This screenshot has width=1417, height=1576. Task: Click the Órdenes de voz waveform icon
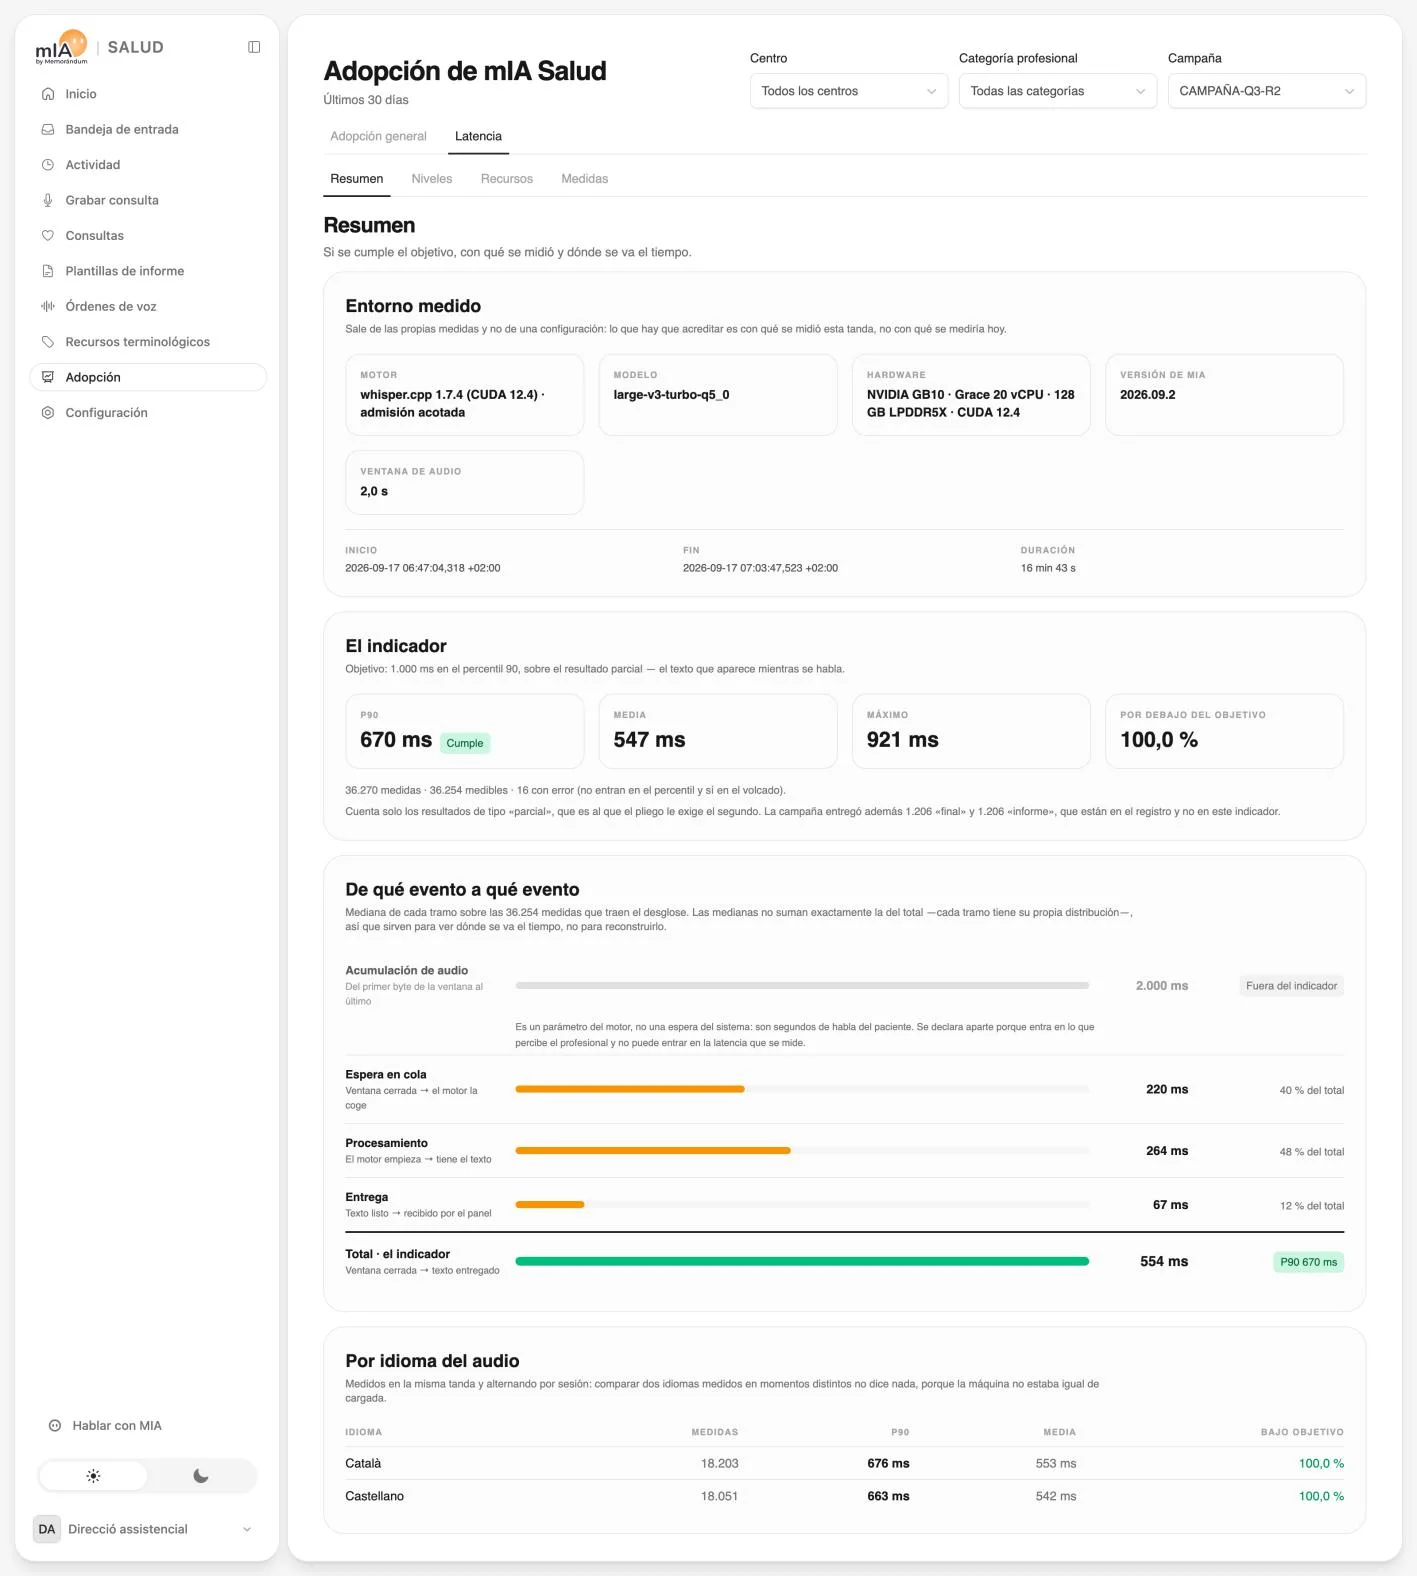pyautogui.click(x=48, y=306)
